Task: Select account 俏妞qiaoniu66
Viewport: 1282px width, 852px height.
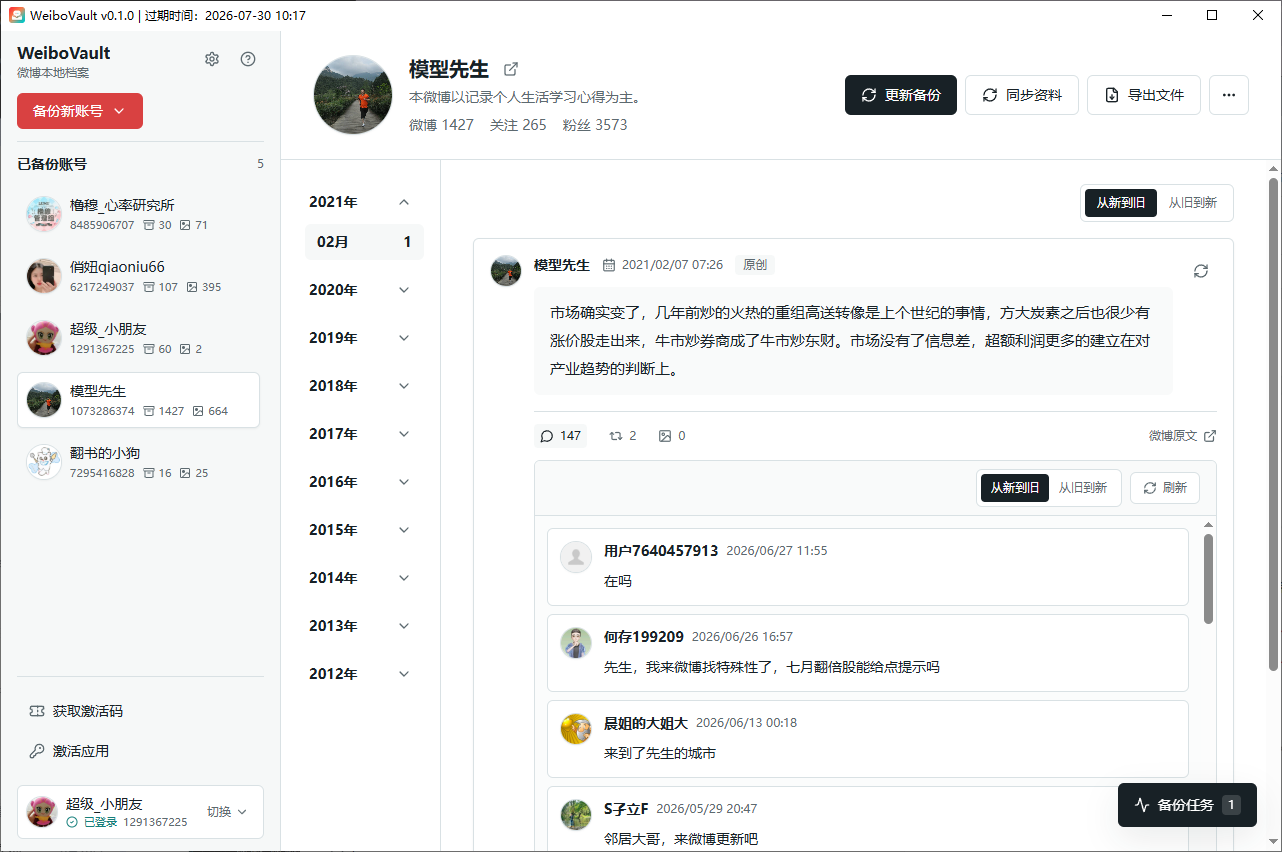Action: (x=139, y=276)
